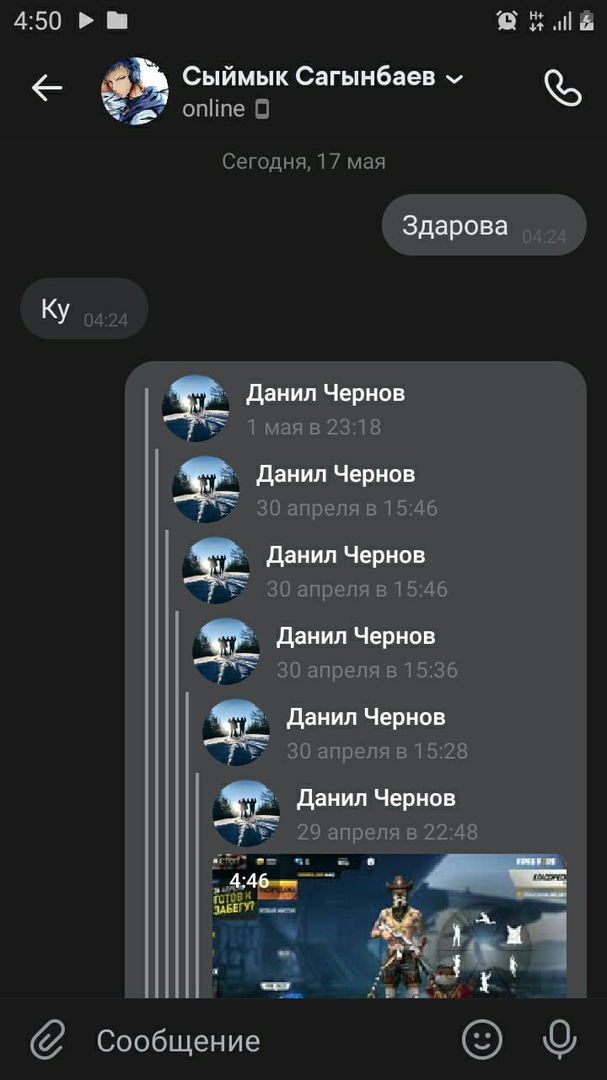Screen dimensions: 607x1080
Task: Tap Данил Чернов avatar dated 29 апреля
Action: tap(246, 813)
